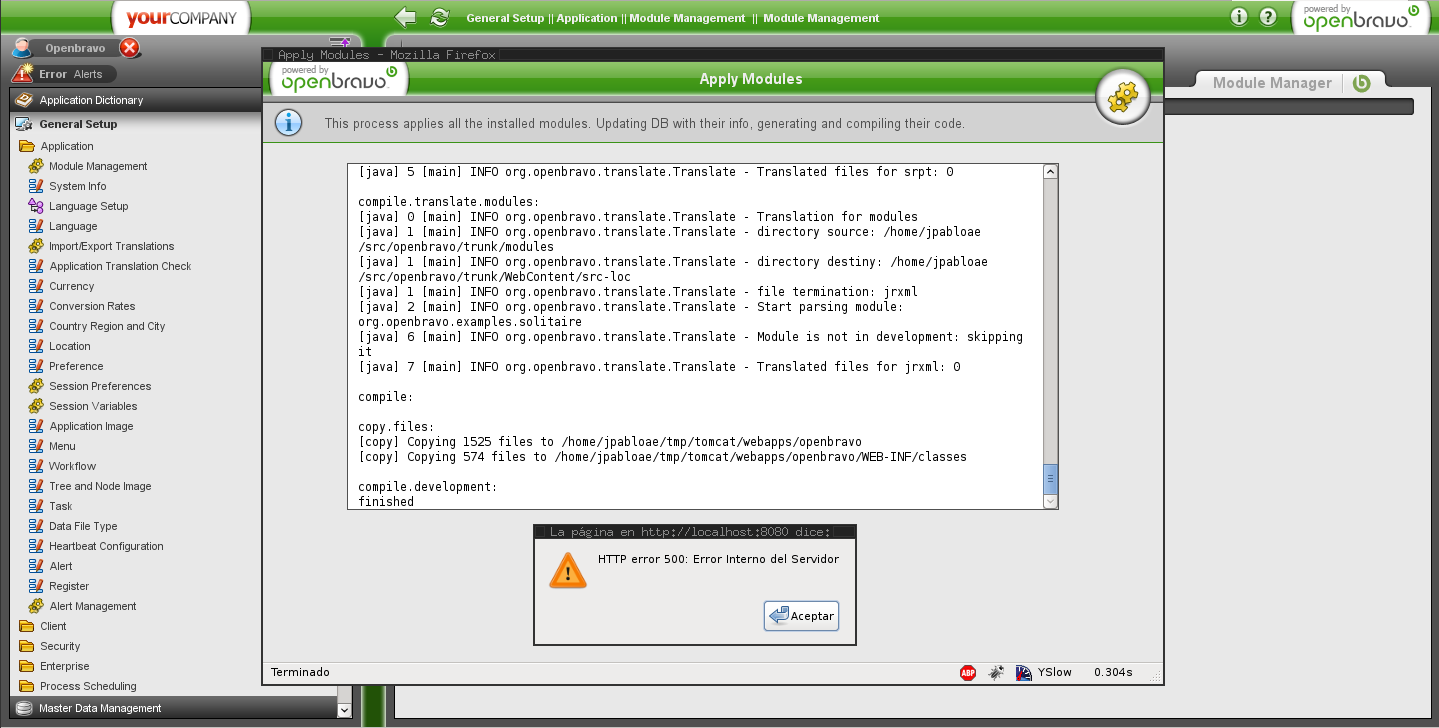The width and height of the screenshot is (1439, 728).
Task: Select Heartbeat Configuration in the tree
Action: pos(106,546)
